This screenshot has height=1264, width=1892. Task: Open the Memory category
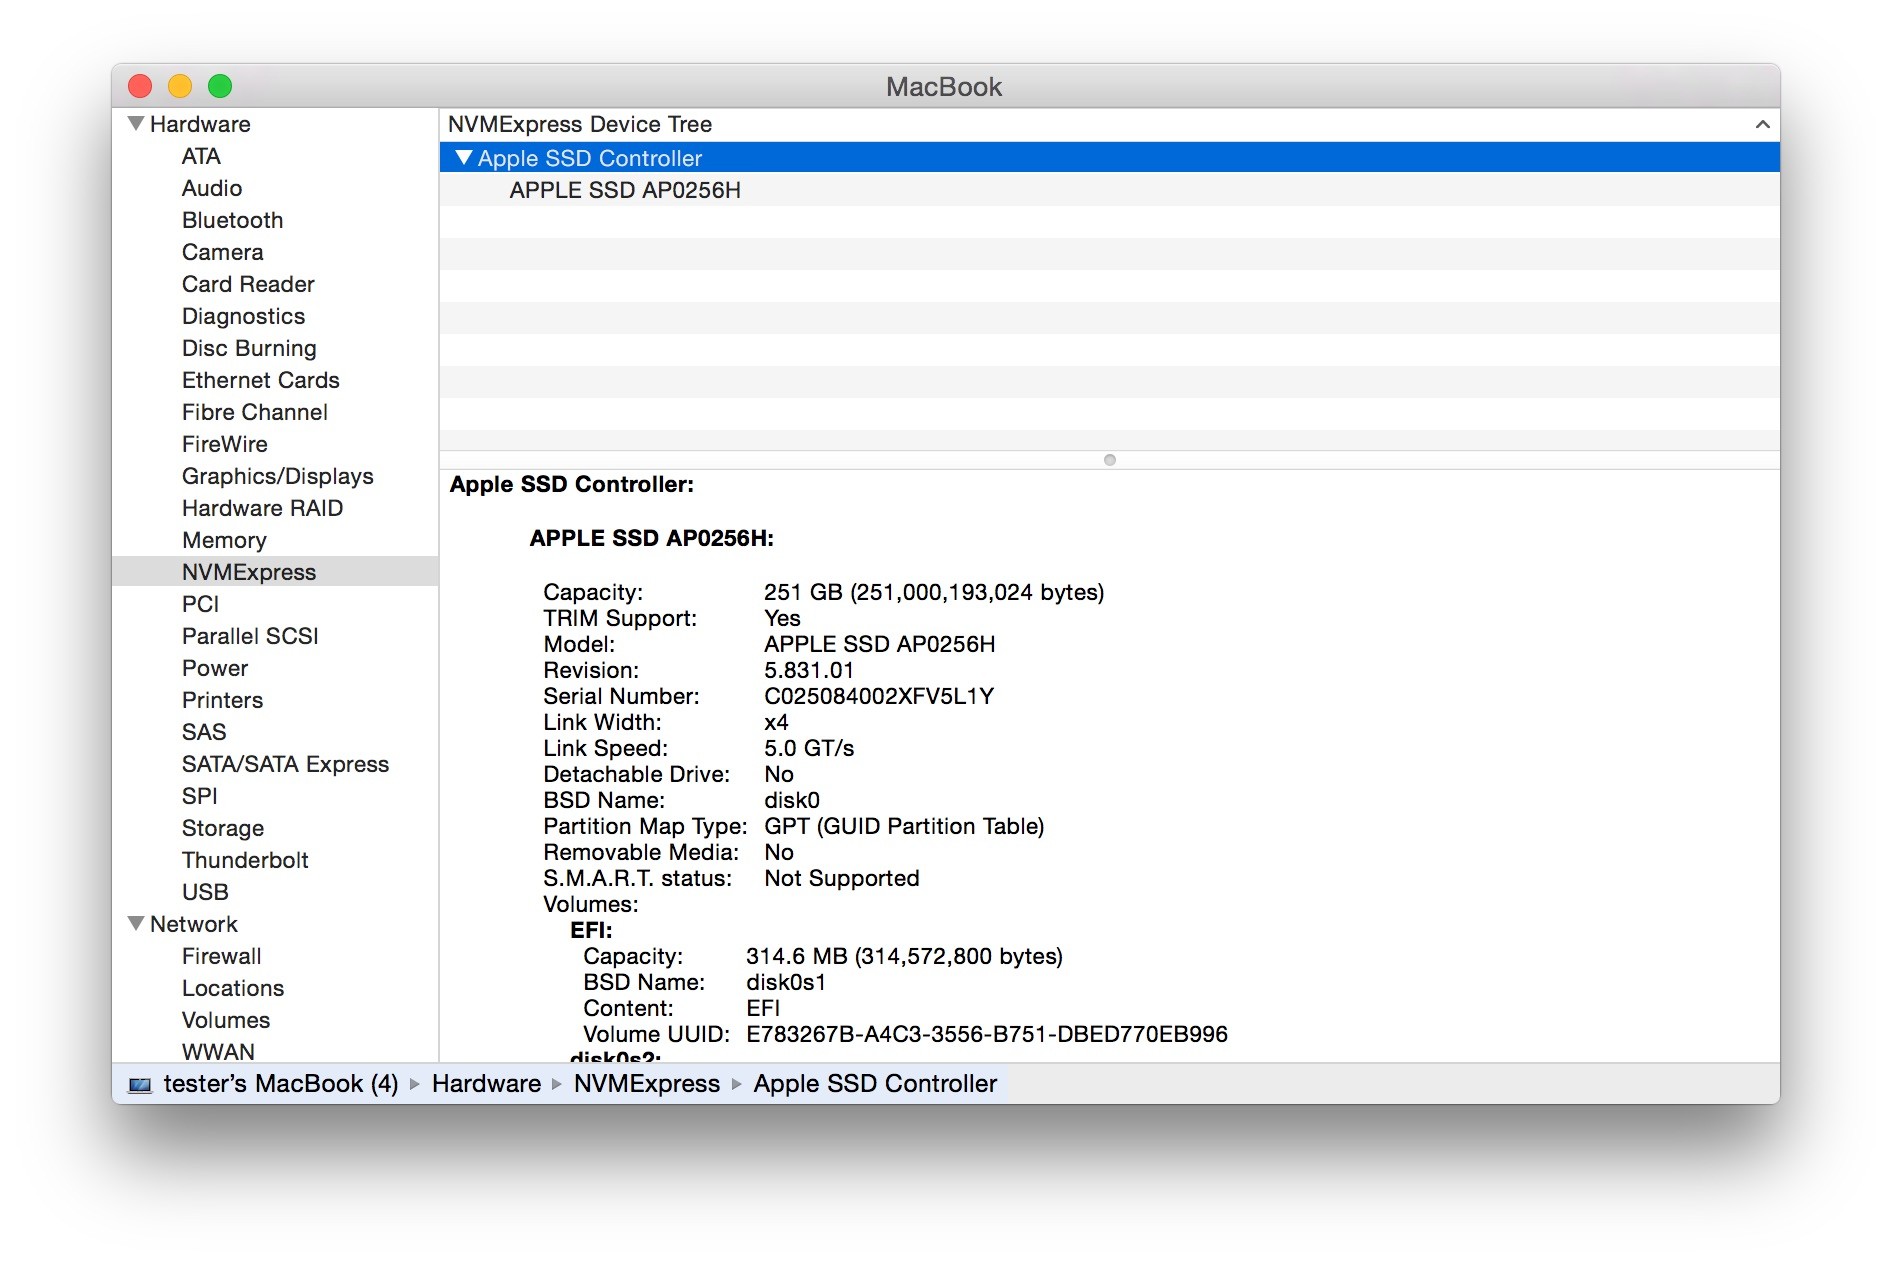(224, 540)
